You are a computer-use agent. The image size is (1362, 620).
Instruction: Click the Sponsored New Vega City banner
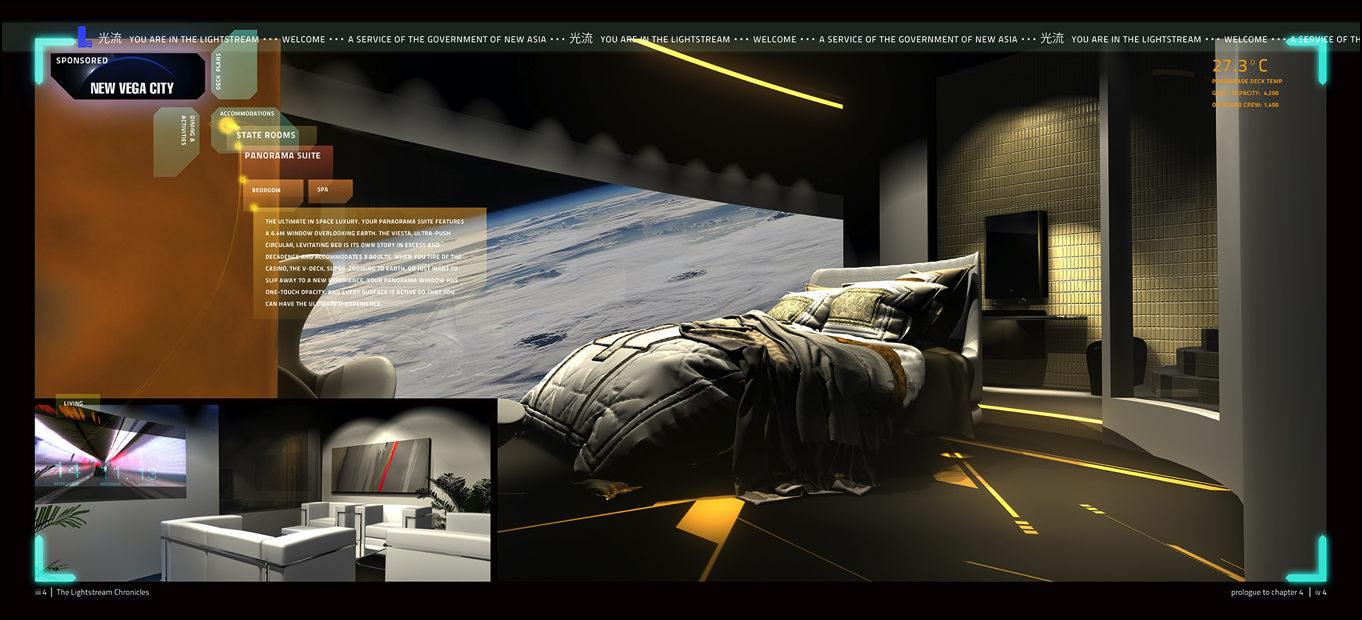point(127,77)
